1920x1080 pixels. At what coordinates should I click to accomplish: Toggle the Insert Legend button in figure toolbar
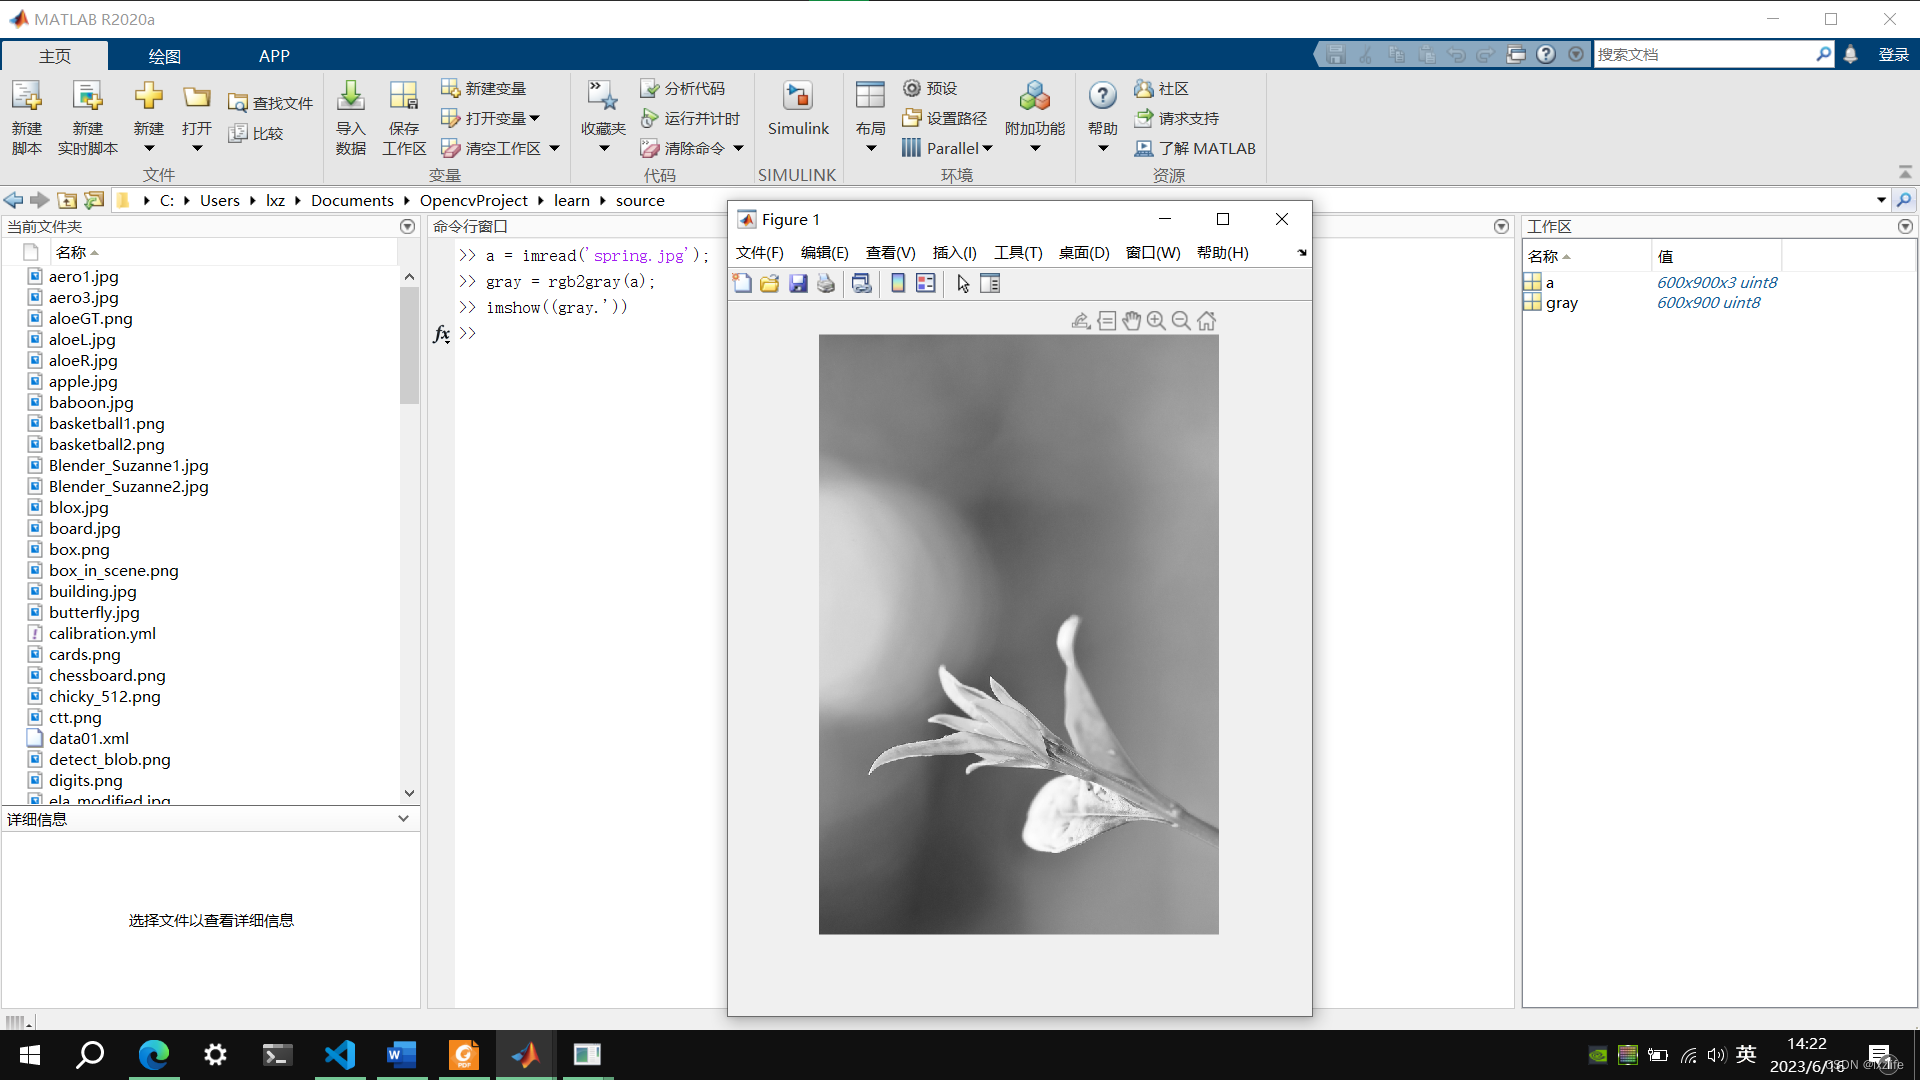(x=926, y=284)
